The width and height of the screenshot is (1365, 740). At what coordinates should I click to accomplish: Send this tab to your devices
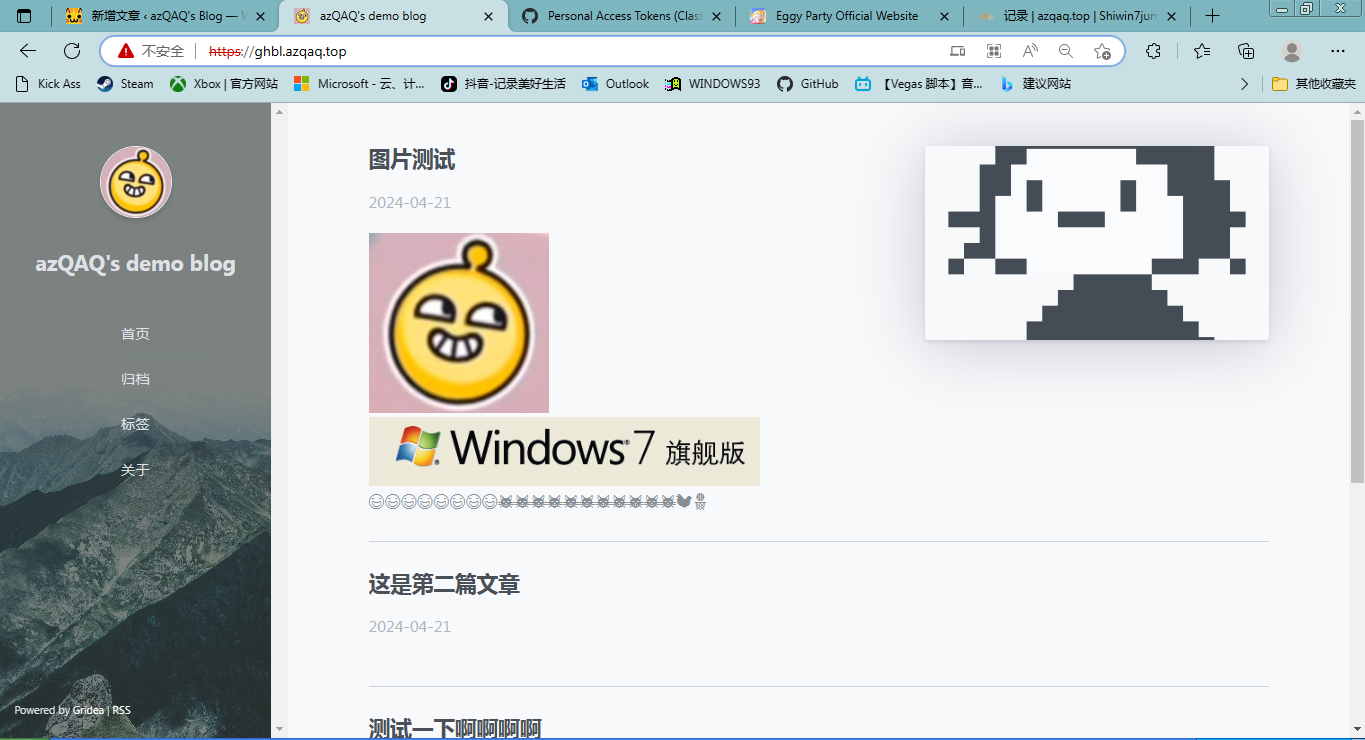pos(958,51)
